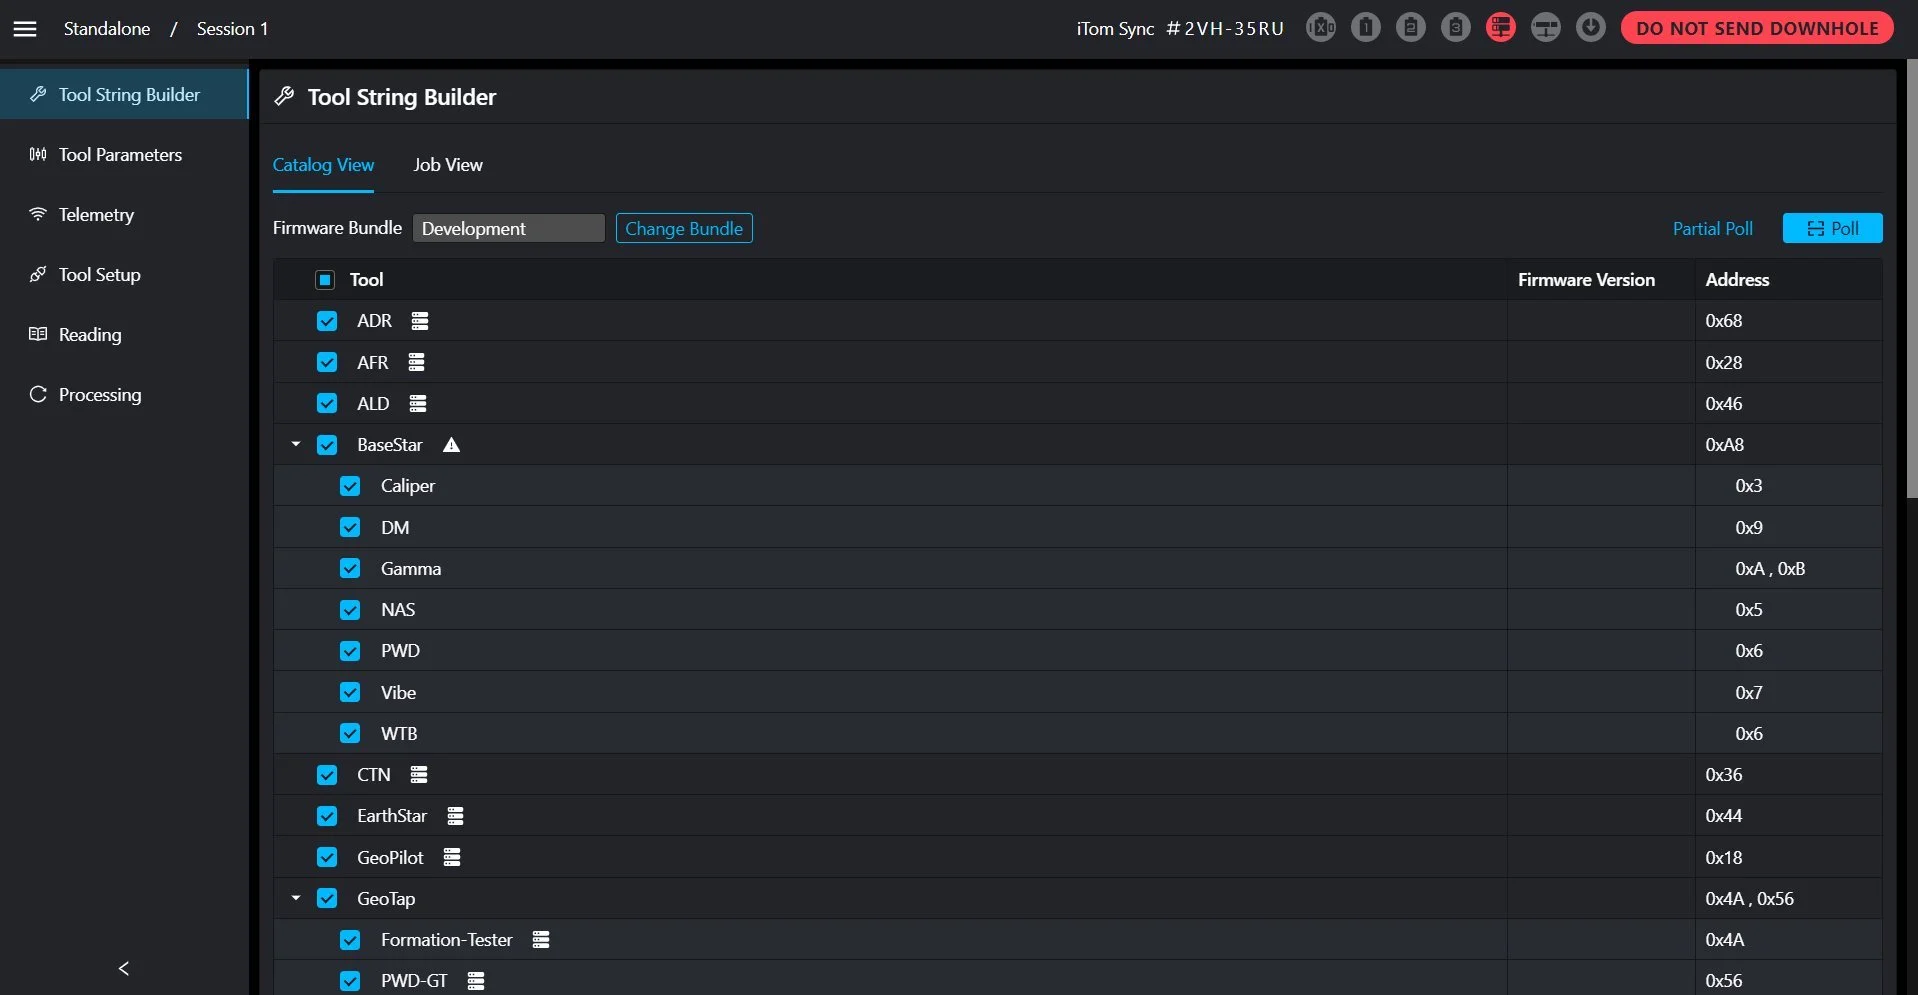Click the warning icon beside BaseStar
1918x995 pixels.
(x=451, y=445)
